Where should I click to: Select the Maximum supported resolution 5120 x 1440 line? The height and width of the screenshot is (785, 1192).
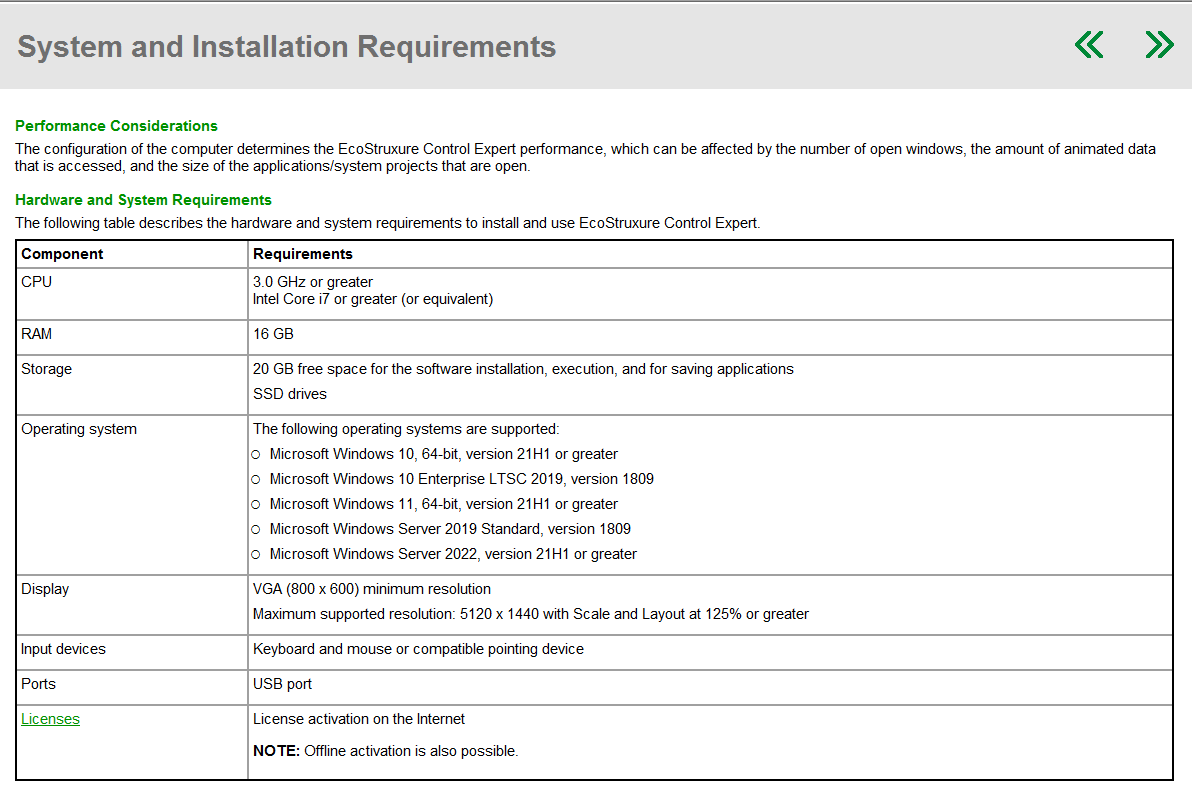(x=531, y=615)
